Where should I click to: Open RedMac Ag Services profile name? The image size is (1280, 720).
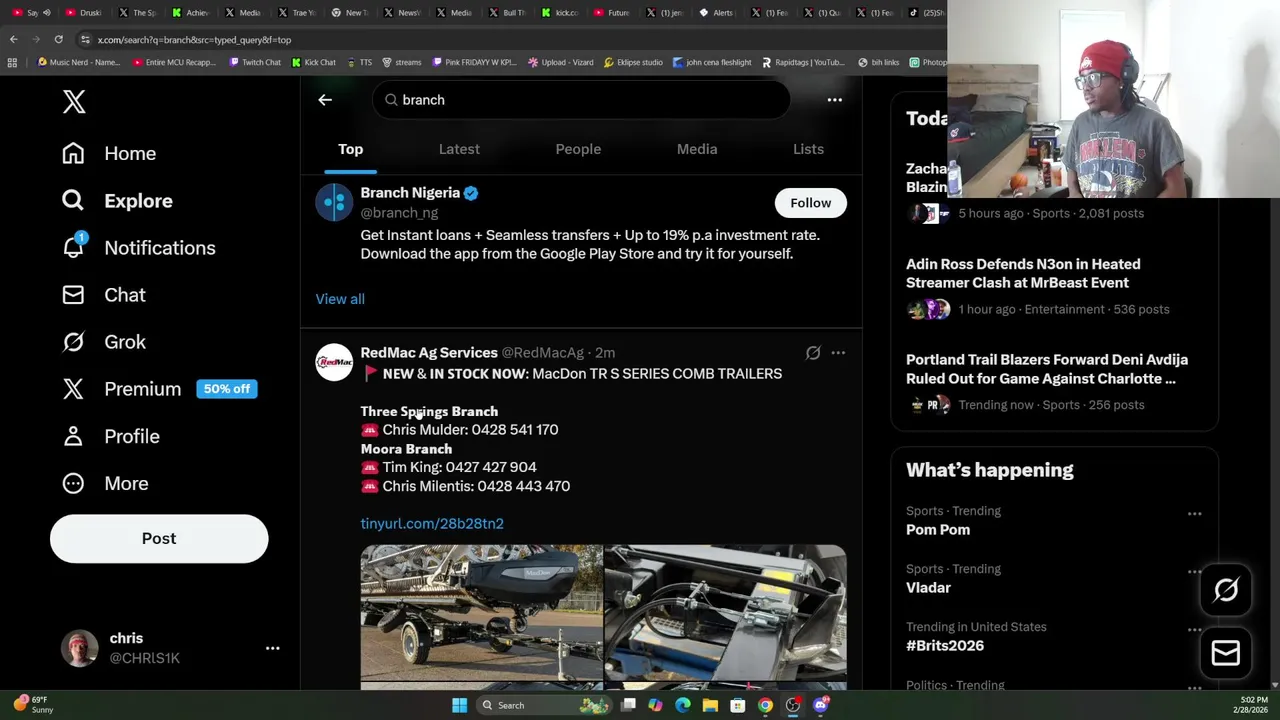click(429, 353)
